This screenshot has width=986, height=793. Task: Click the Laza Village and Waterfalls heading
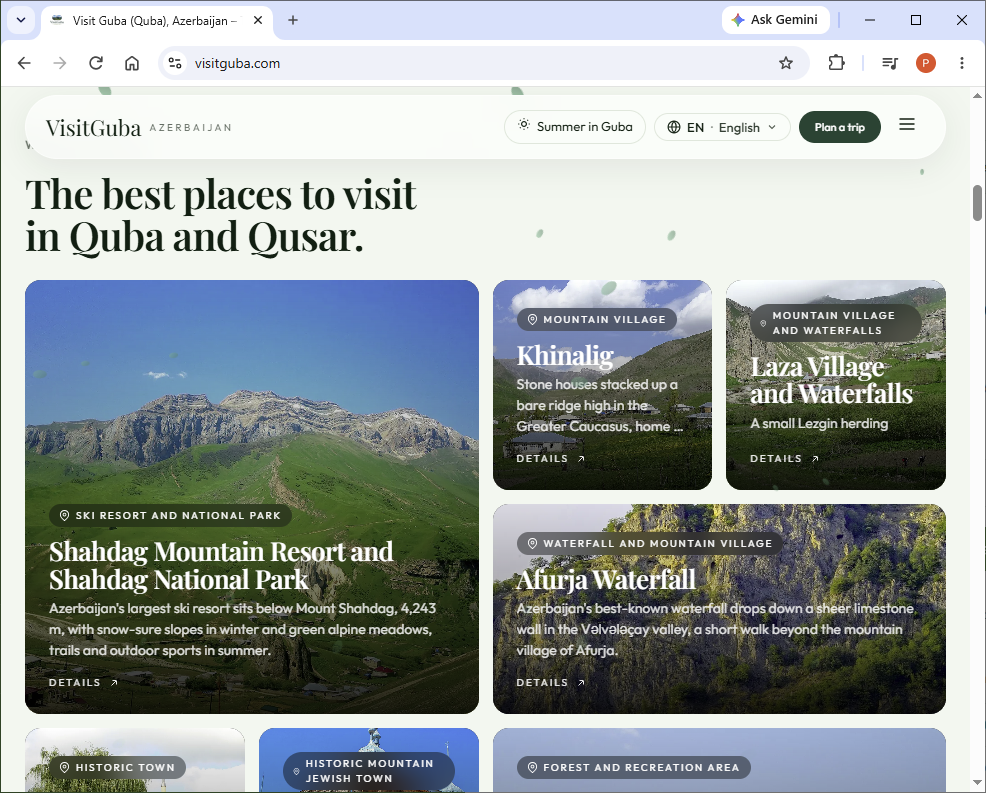(x=831, y=380)
